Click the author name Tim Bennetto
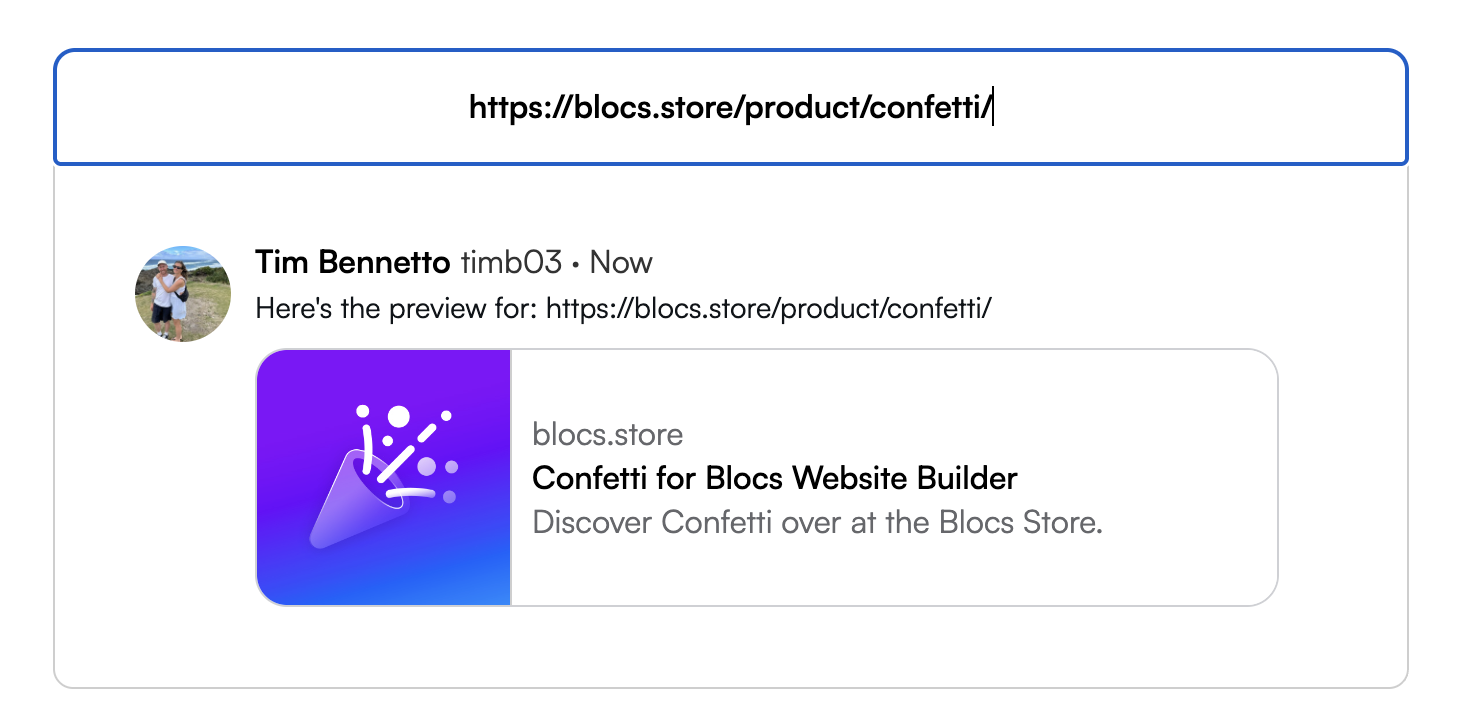The width and height of the screenshot is (1466, 728). [353, 263]
